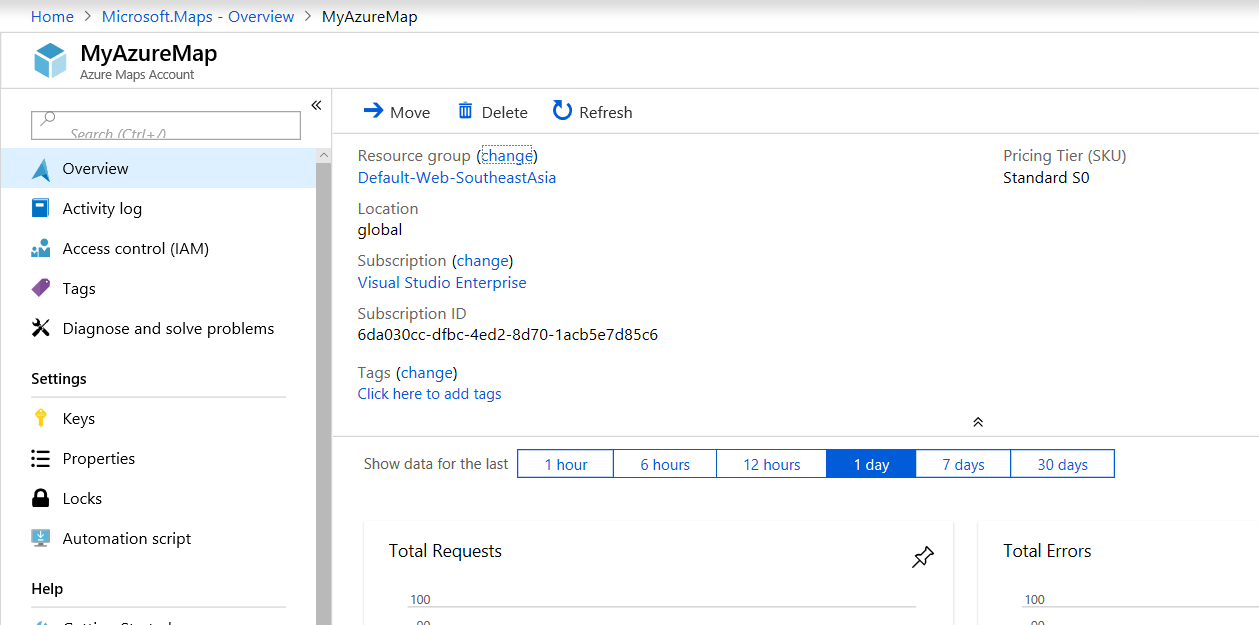
Task: Click MyAzureMap breadcrumb text
Action: click(x=370, y=16)
